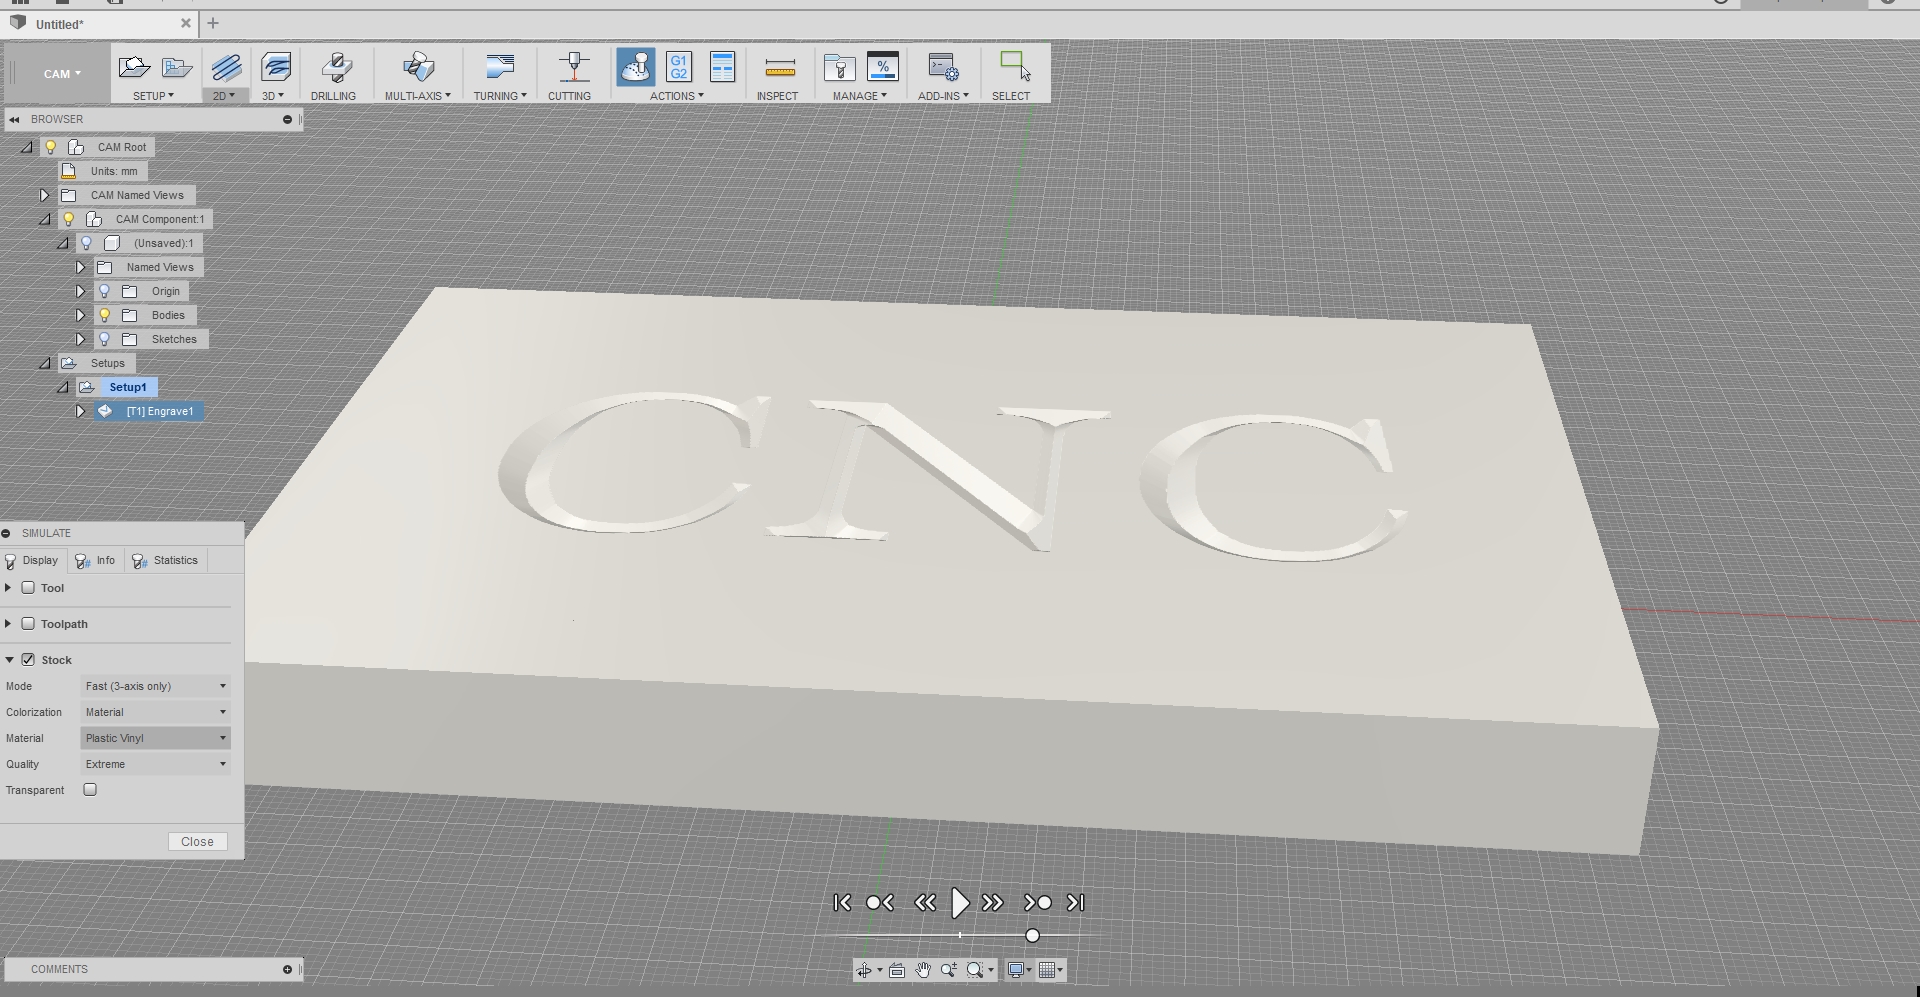This screenshot has height=997, width=1920.
Task: Click the Drilling tool icon
Action: 336,68
